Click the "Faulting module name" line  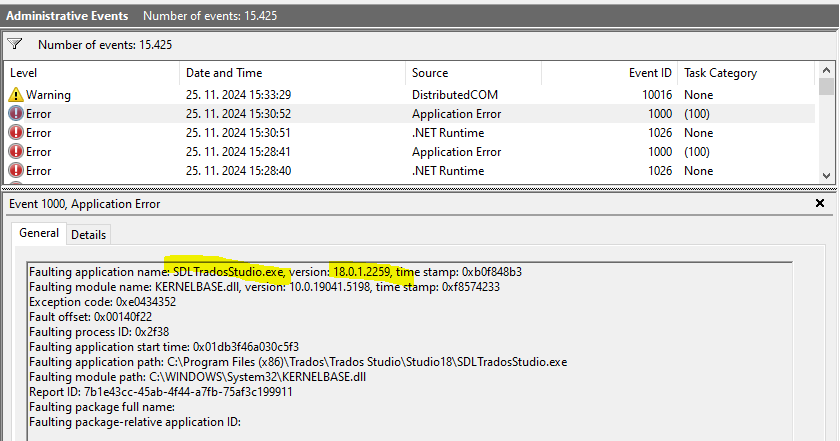coord(264,287)
